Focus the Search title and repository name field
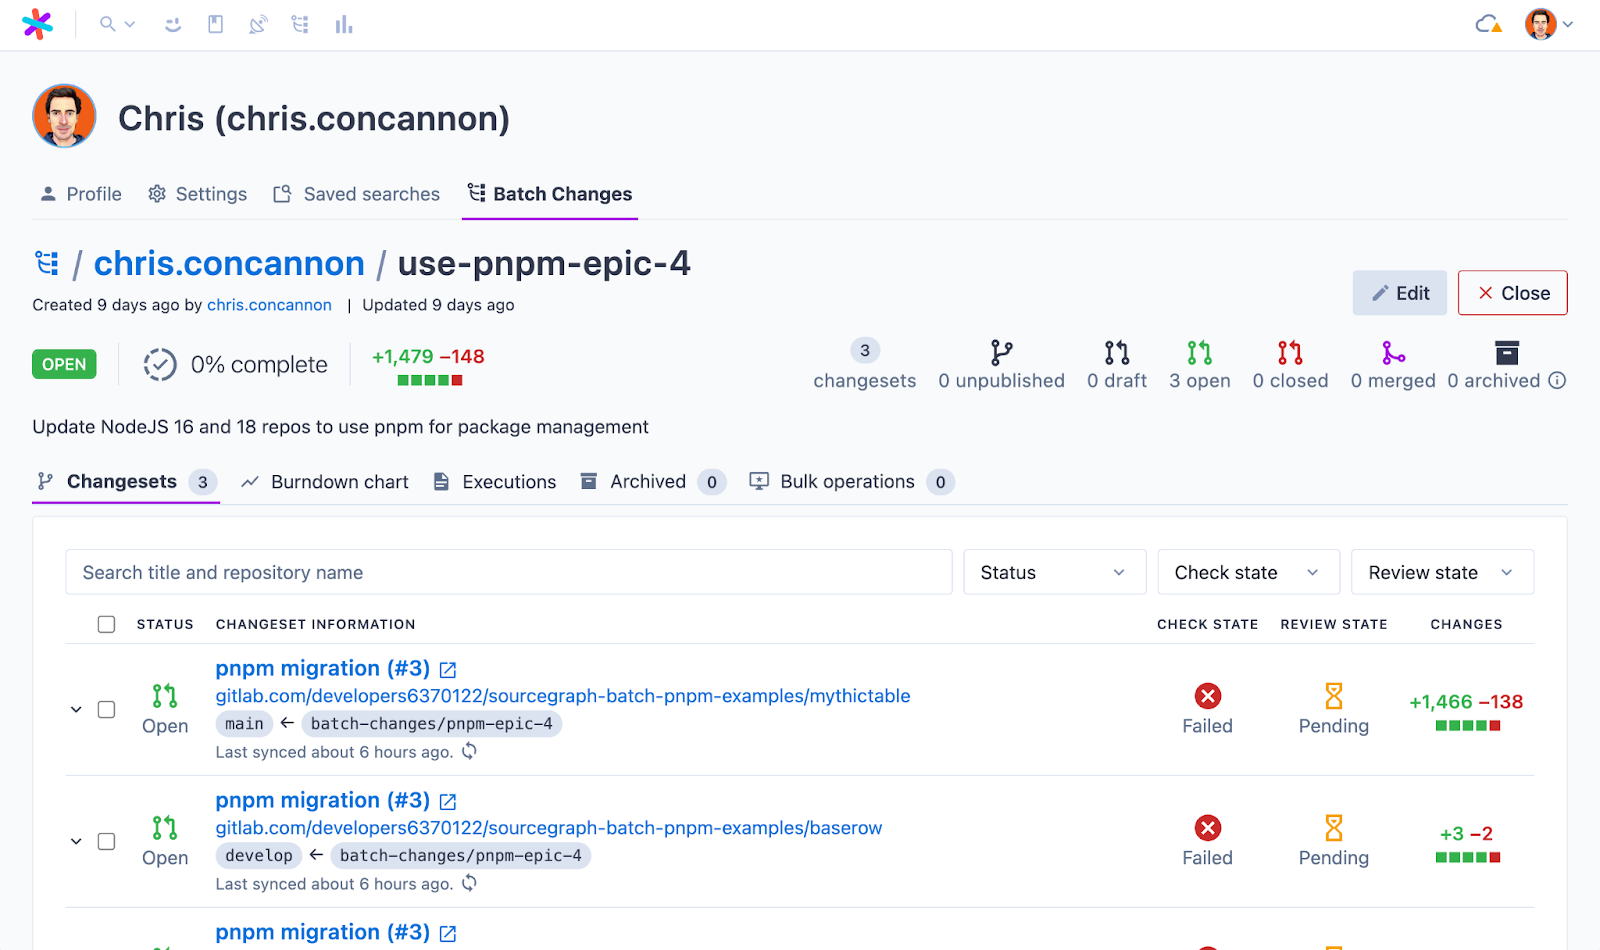Image resolution: width=1600 pixels, height=950 pixels. pyautogui.click(x=509, y=572)
